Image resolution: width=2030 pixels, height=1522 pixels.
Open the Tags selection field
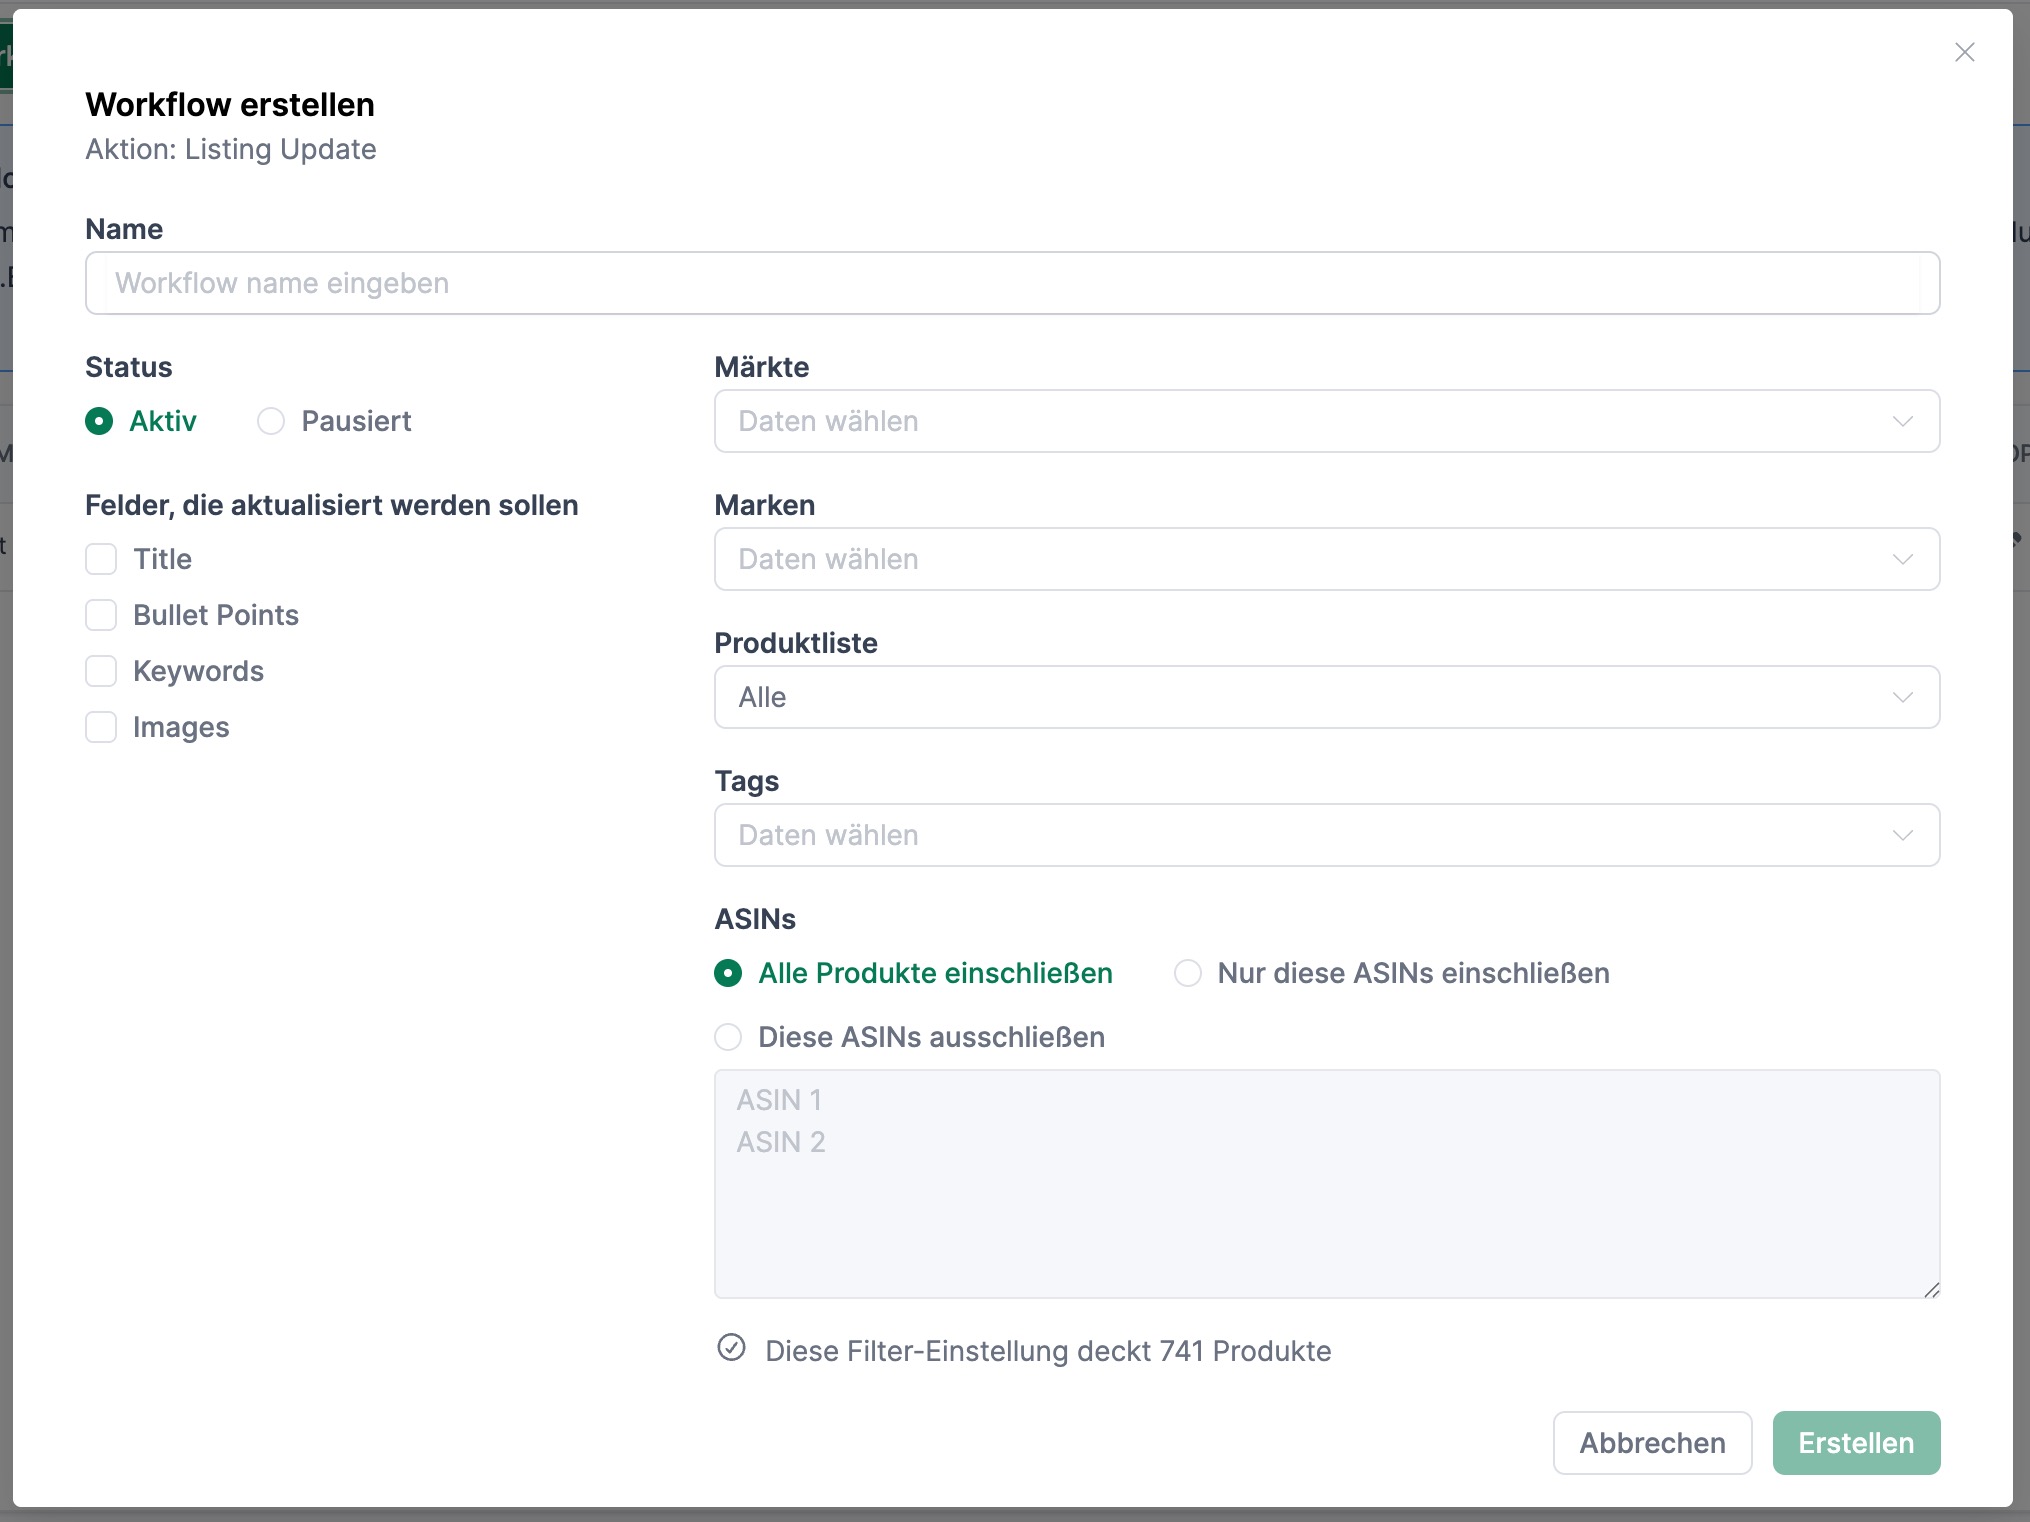point(1200,835)
